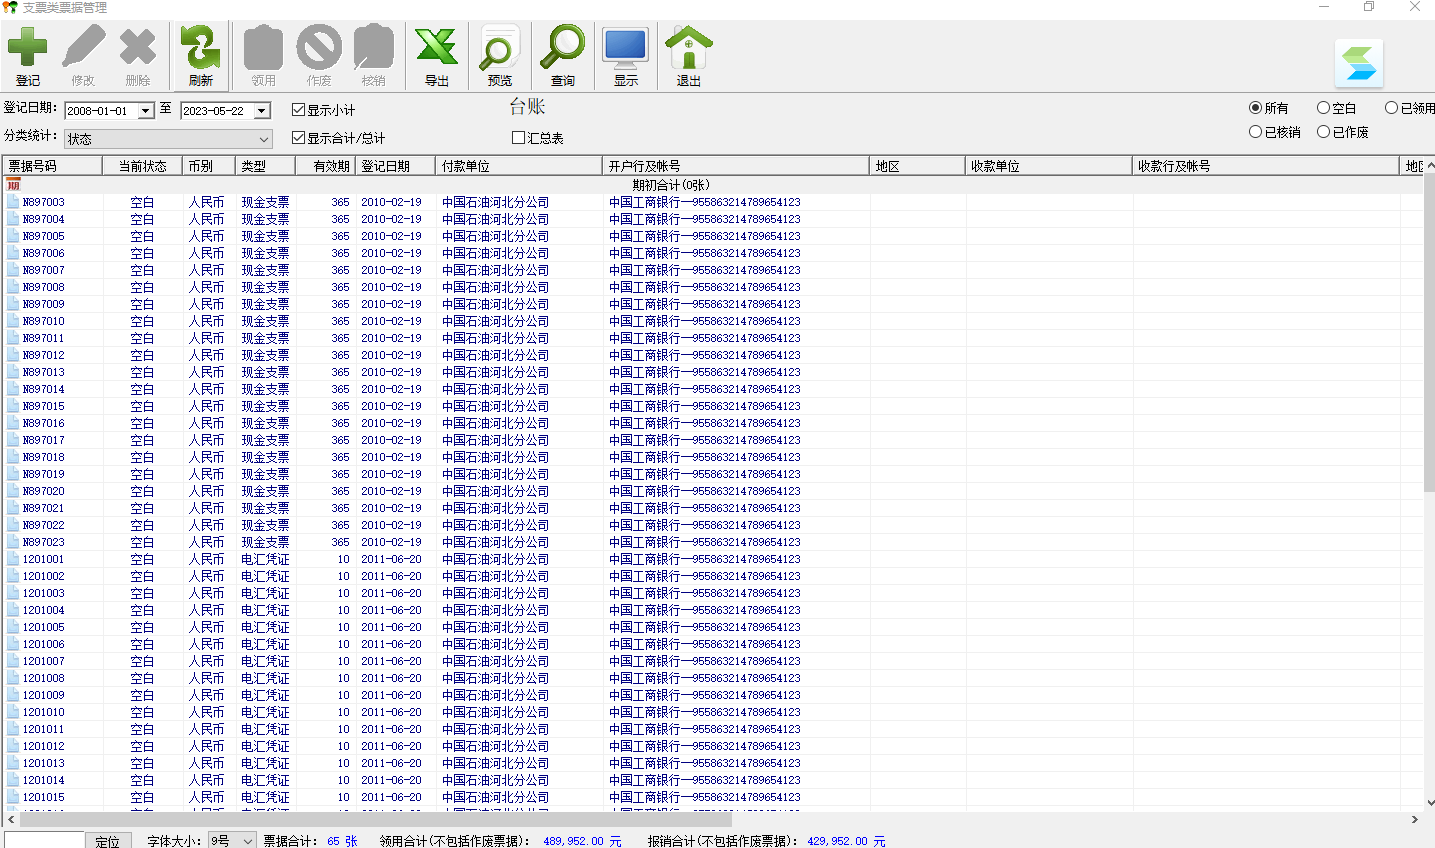Screen dimensions: 1435x848
Task: Click 现金支票 type in N897015 row
Action: [265, 406]
